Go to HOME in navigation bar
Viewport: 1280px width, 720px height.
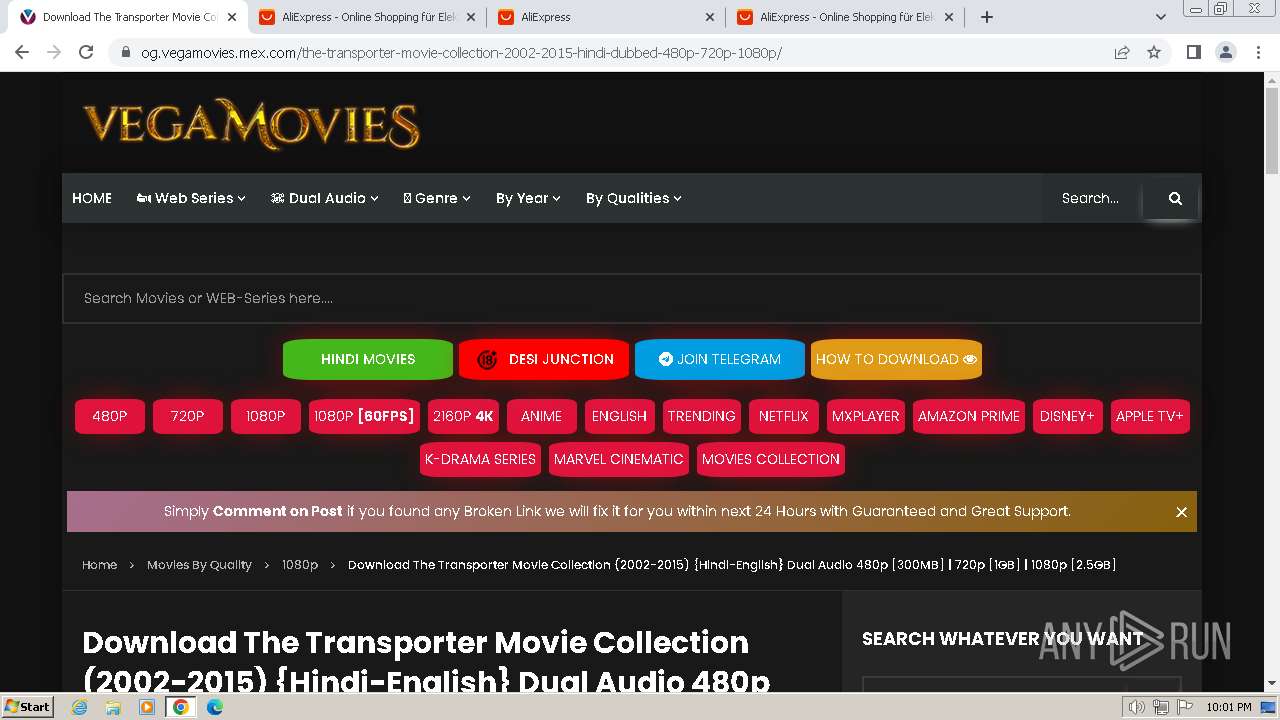92,198
